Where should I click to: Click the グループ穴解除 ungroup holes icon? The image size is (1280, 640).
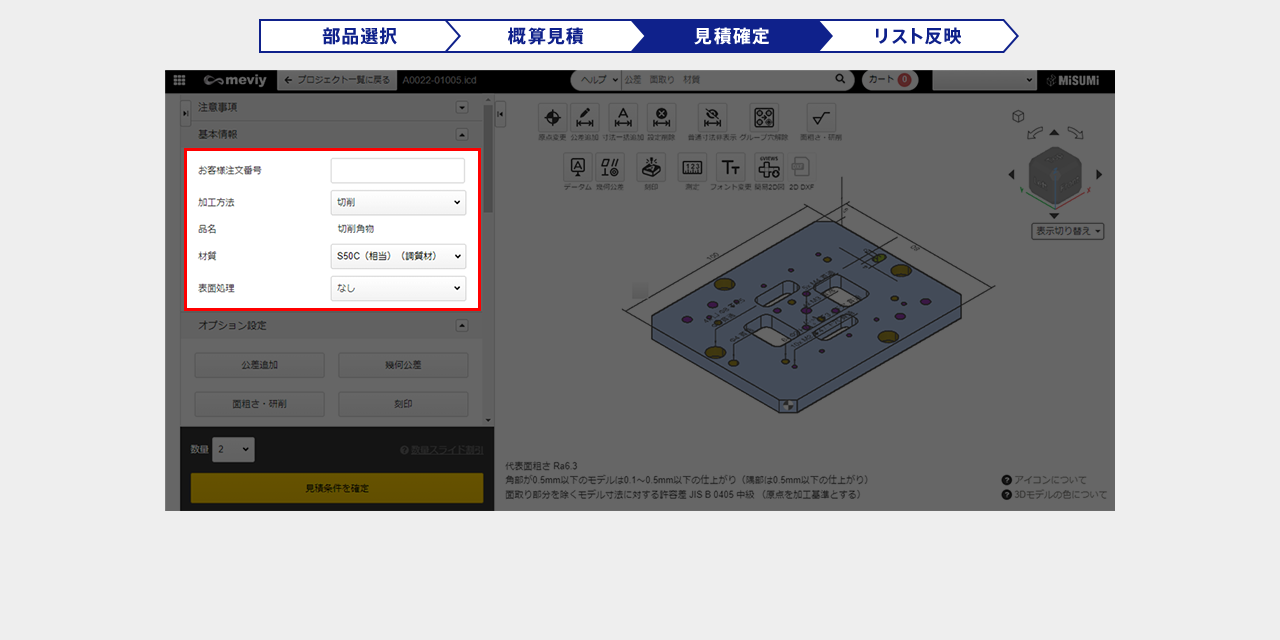(764, 117)
